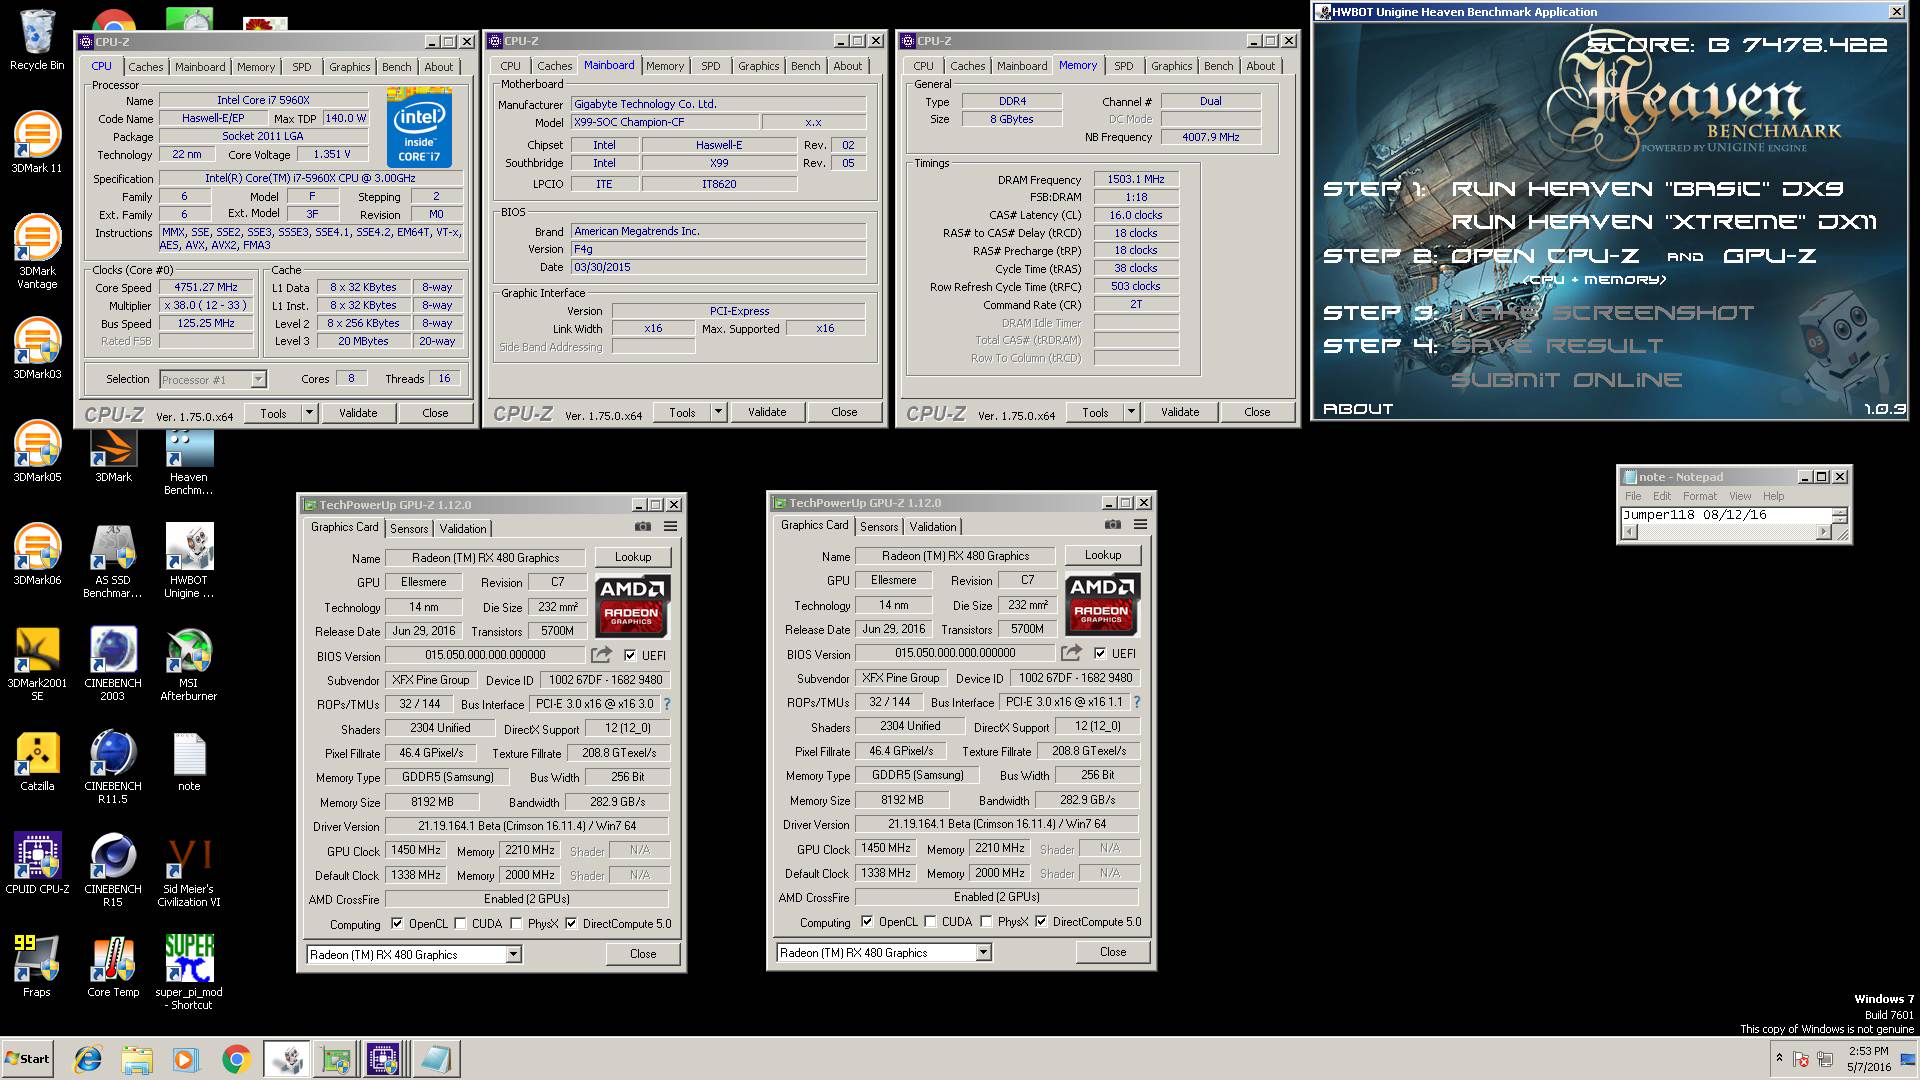Switch to Sensors tab in left GPU-Z
This screenshot has height=1080, width=1920.
point(409,529)
